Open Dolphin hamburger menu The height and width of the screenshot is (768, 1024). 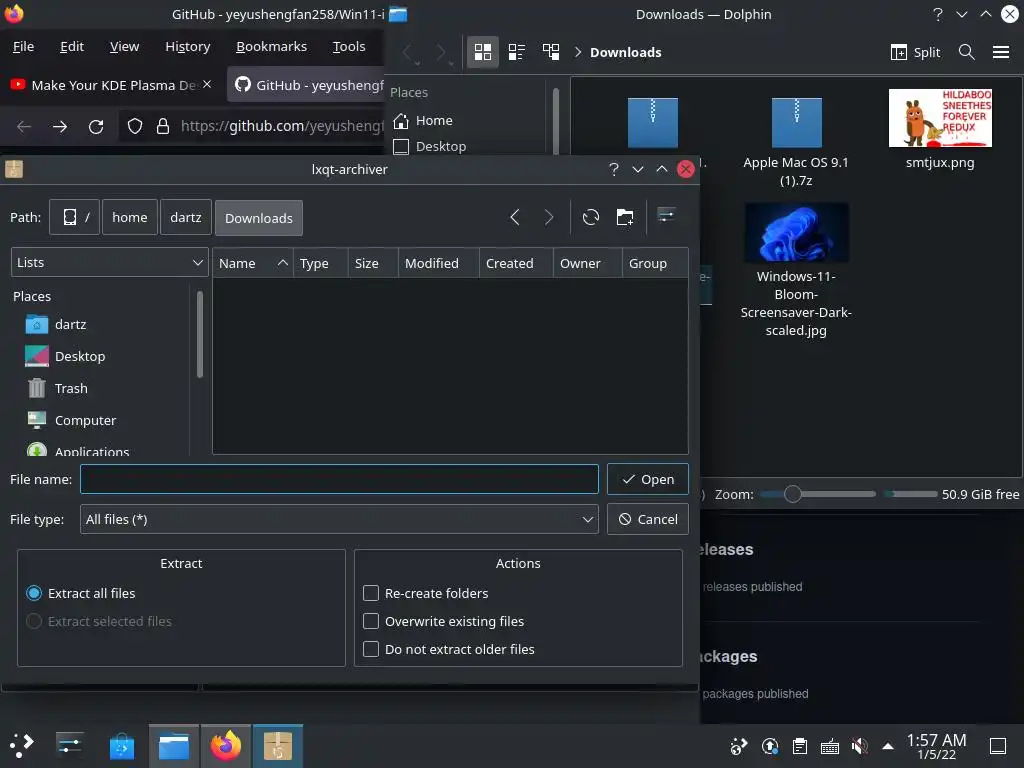pos(1001,52)
